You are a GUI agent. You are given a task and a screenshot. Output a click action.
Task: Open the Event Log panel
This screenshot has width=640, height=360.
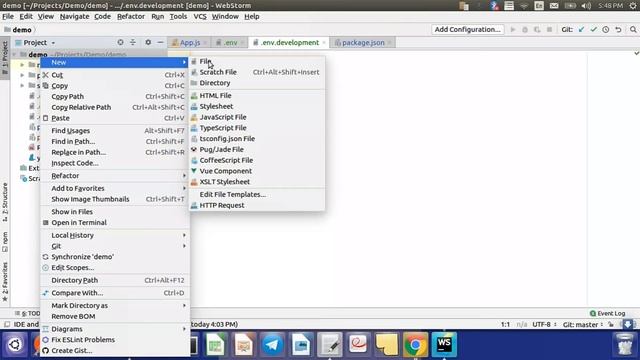pos(607,313)
